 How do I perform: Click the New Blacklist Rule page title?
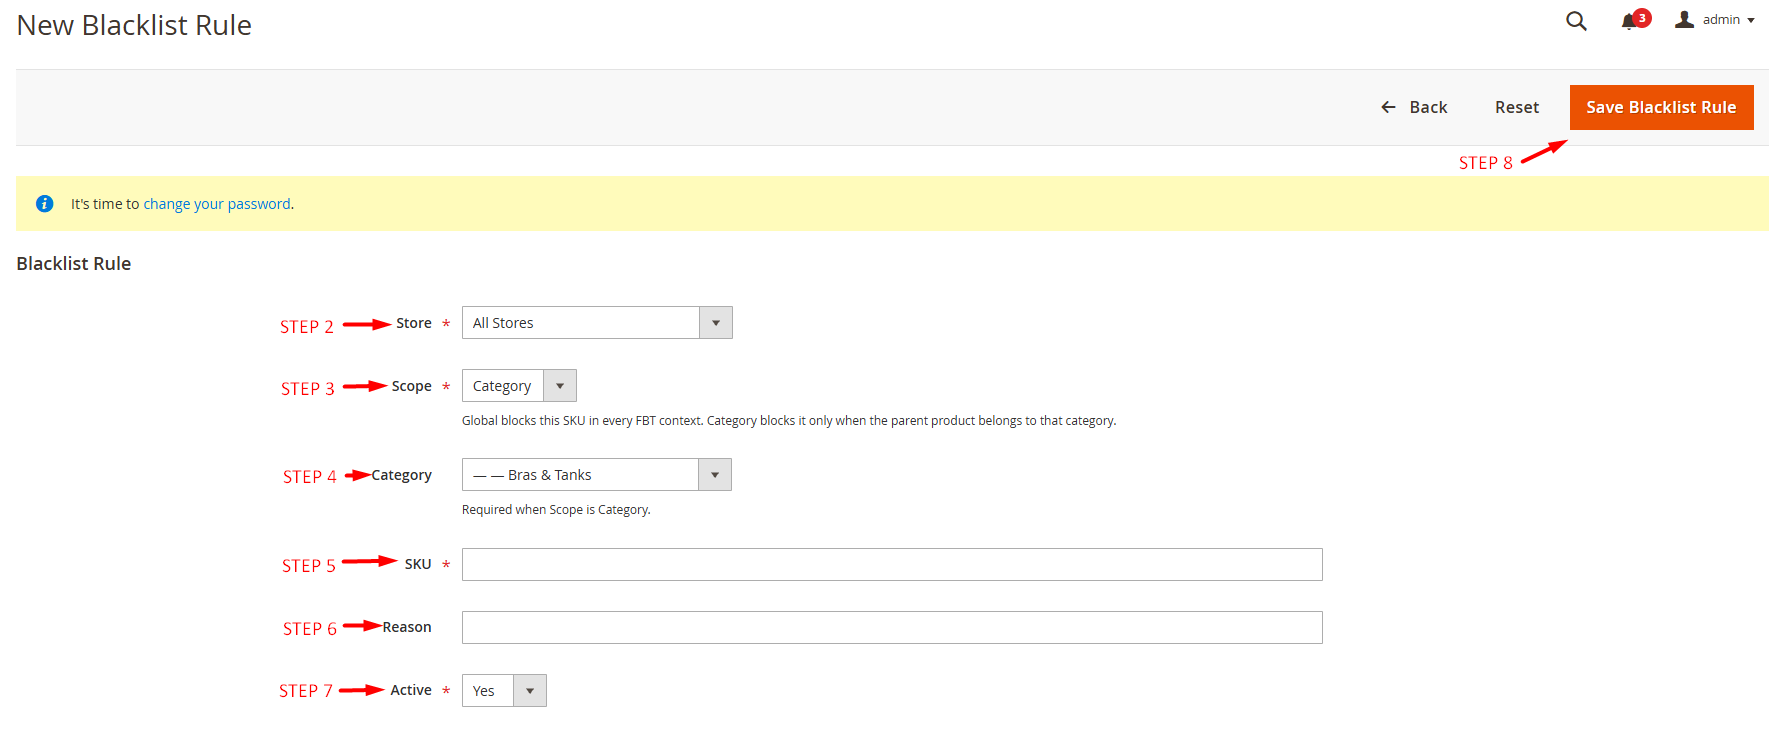point(134,25)
